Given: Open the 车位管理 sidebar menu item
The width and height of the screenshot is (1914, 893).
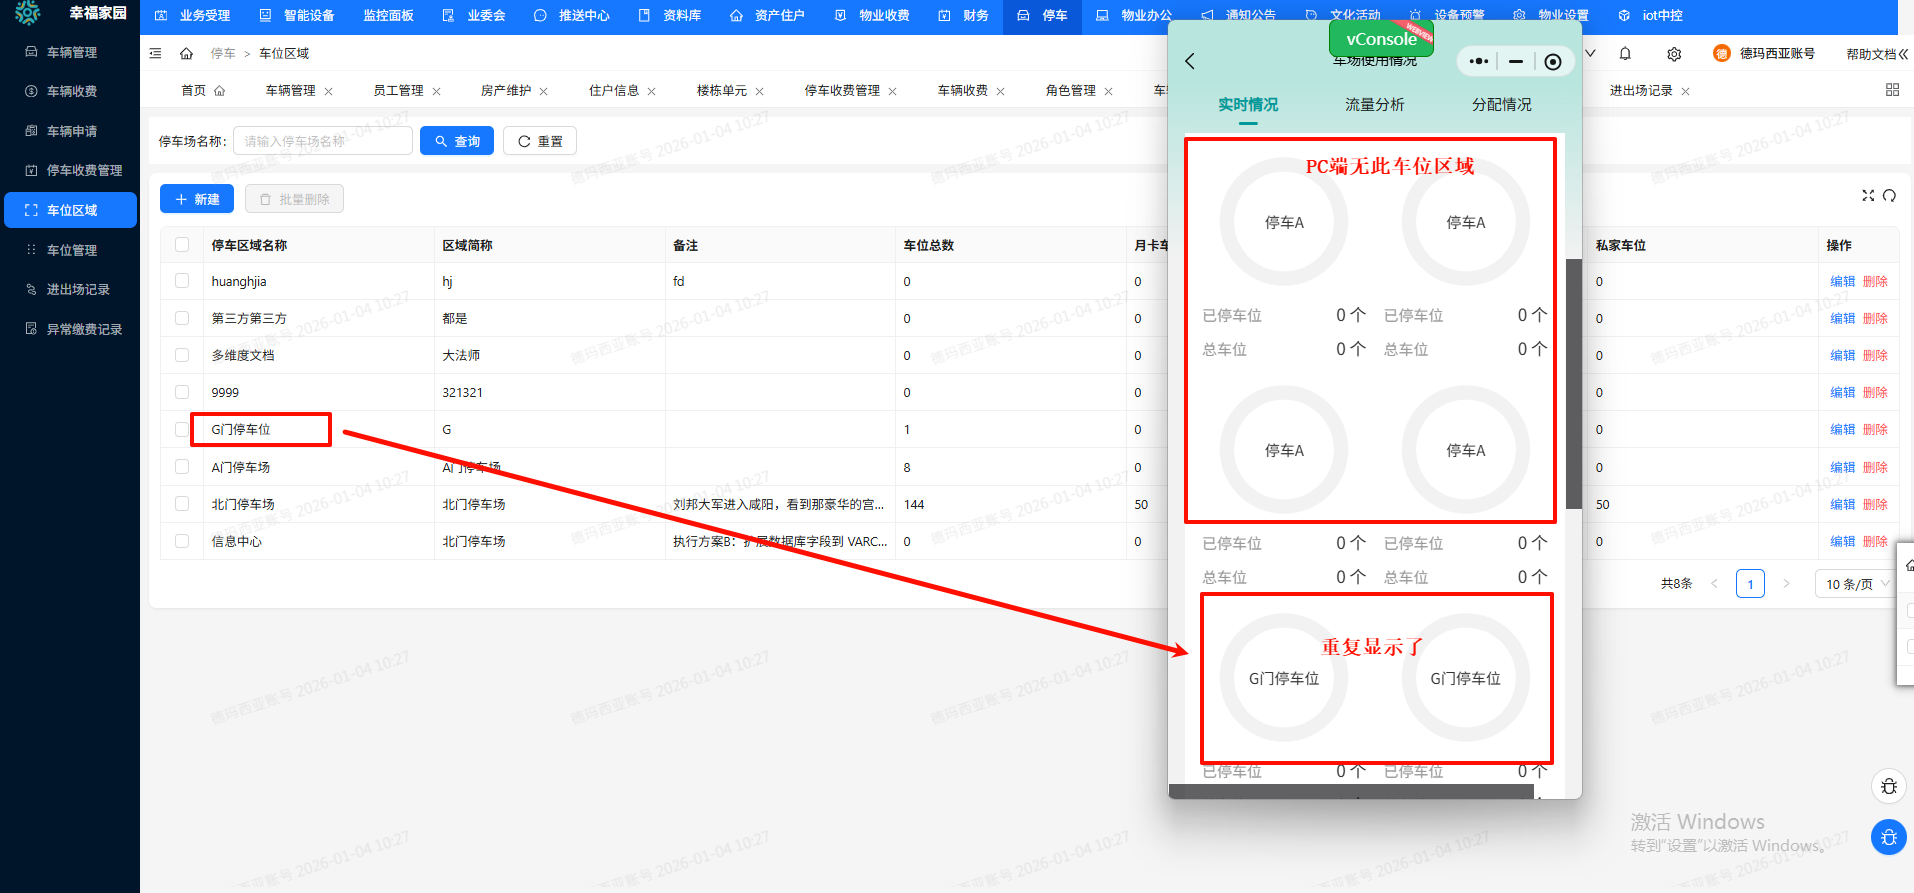Looking at the screenshot, I should (72, 250).
